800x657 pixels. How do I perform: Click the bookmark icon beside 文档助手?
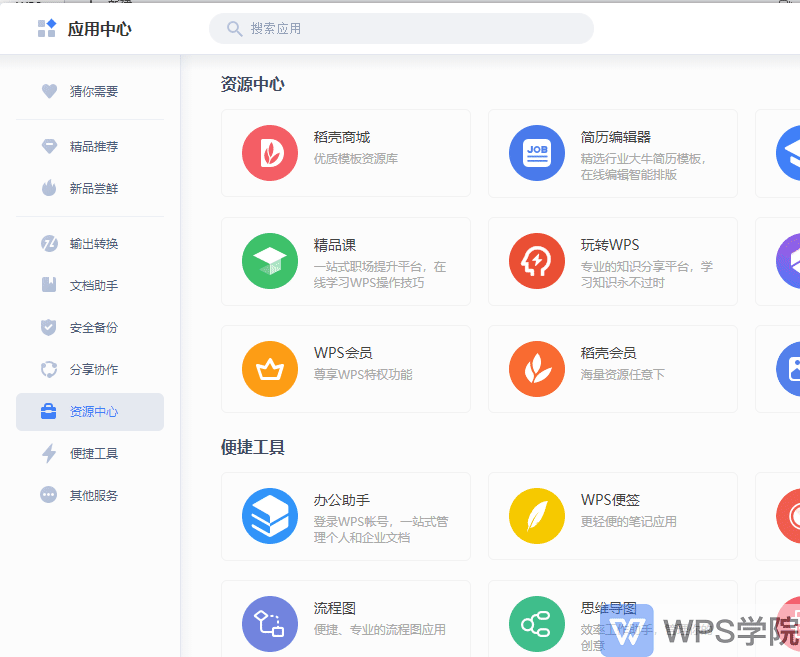49,285
